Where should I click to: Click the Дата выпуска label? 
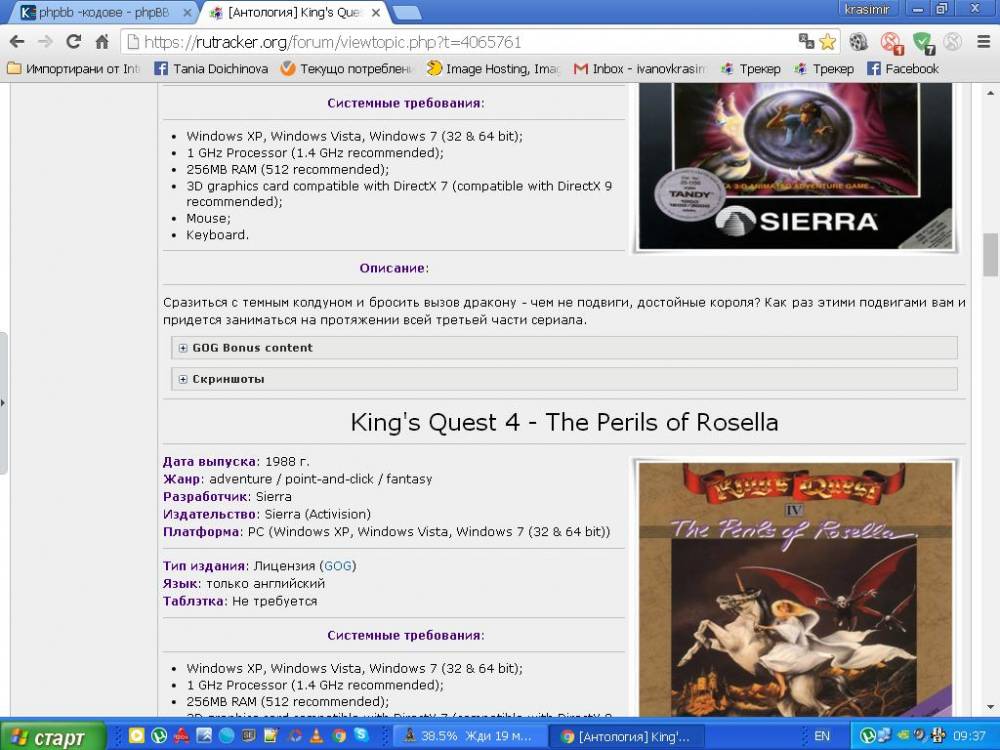[x=211, y=461]
